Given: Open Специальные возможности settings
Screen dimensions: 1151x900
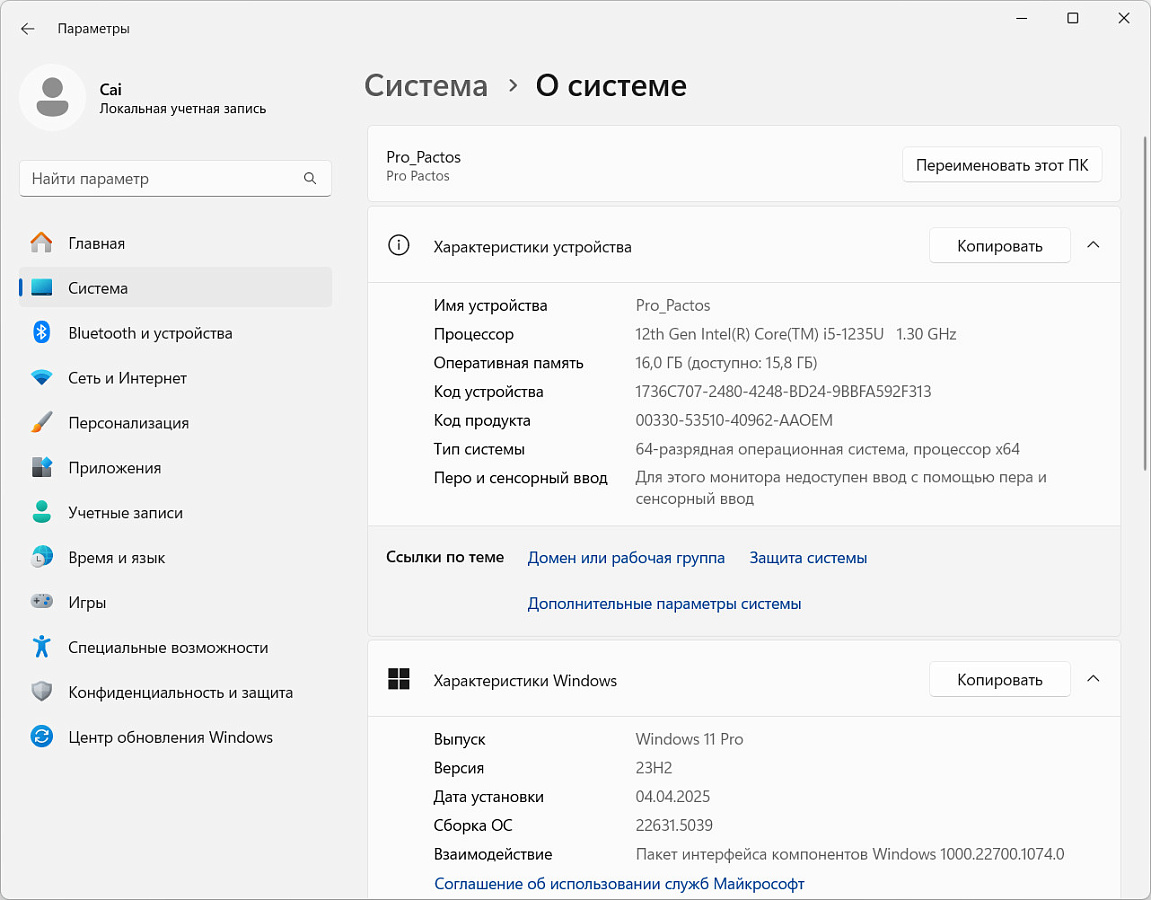Looking at the screenshot, I should pos(175,647).
